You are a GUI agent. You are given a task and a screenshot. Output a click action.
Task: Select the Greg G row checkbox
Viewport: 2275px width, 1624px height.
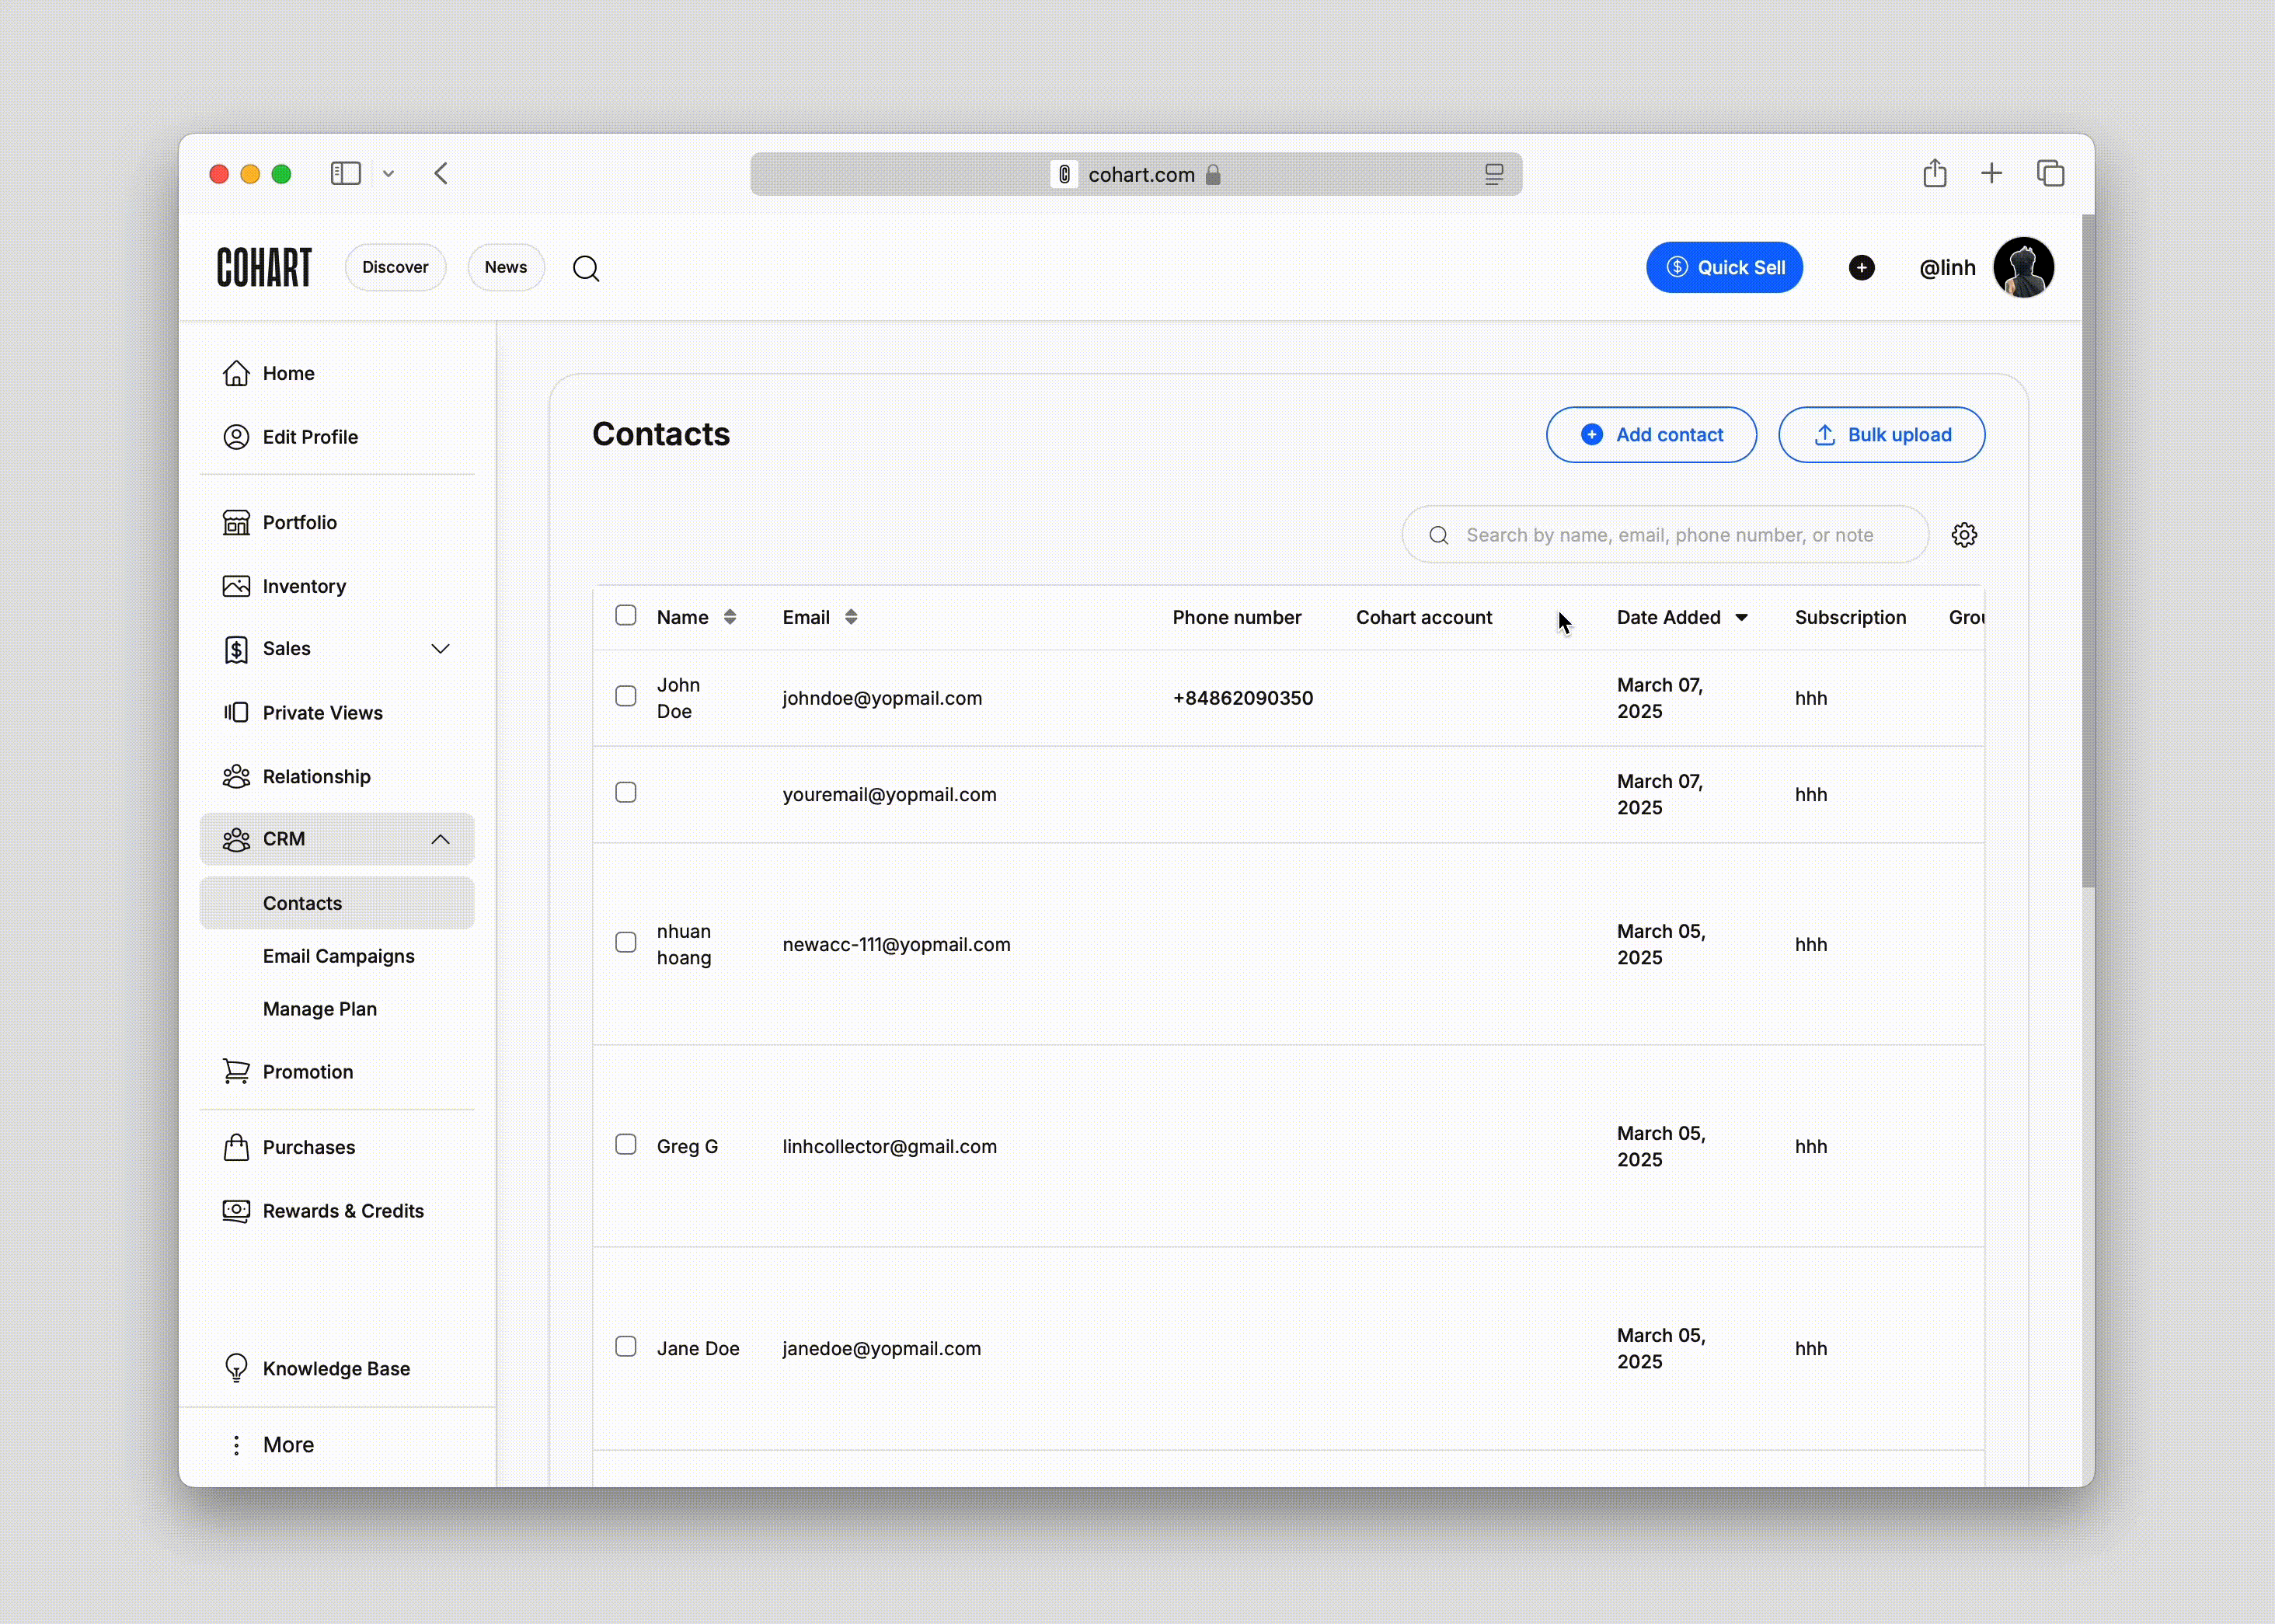(626, 1144)
